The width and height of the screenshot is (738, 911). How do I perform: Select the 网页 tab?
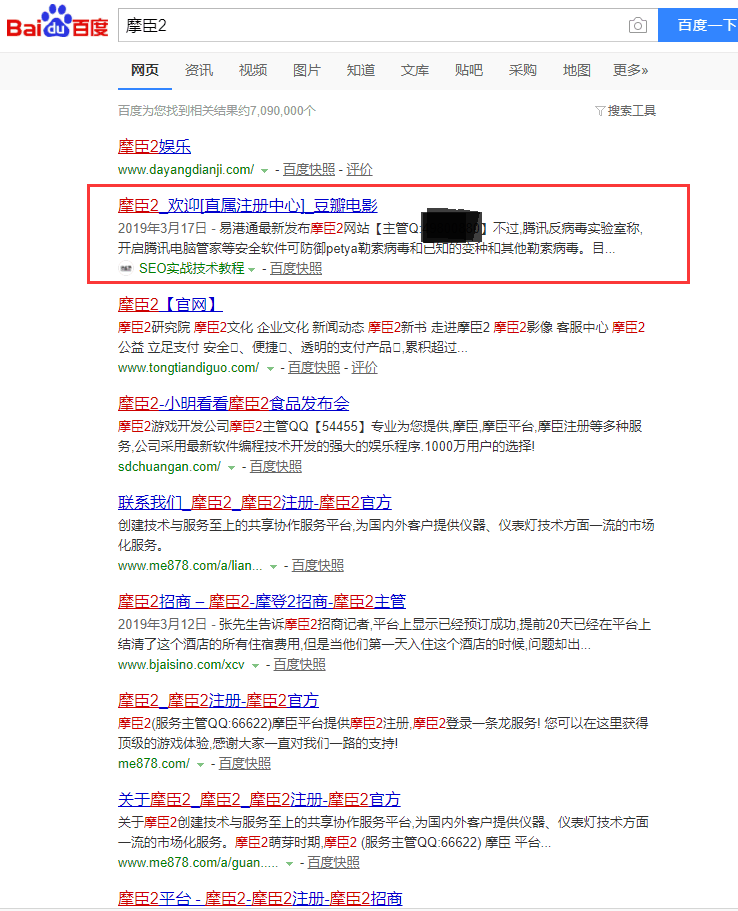145,70
